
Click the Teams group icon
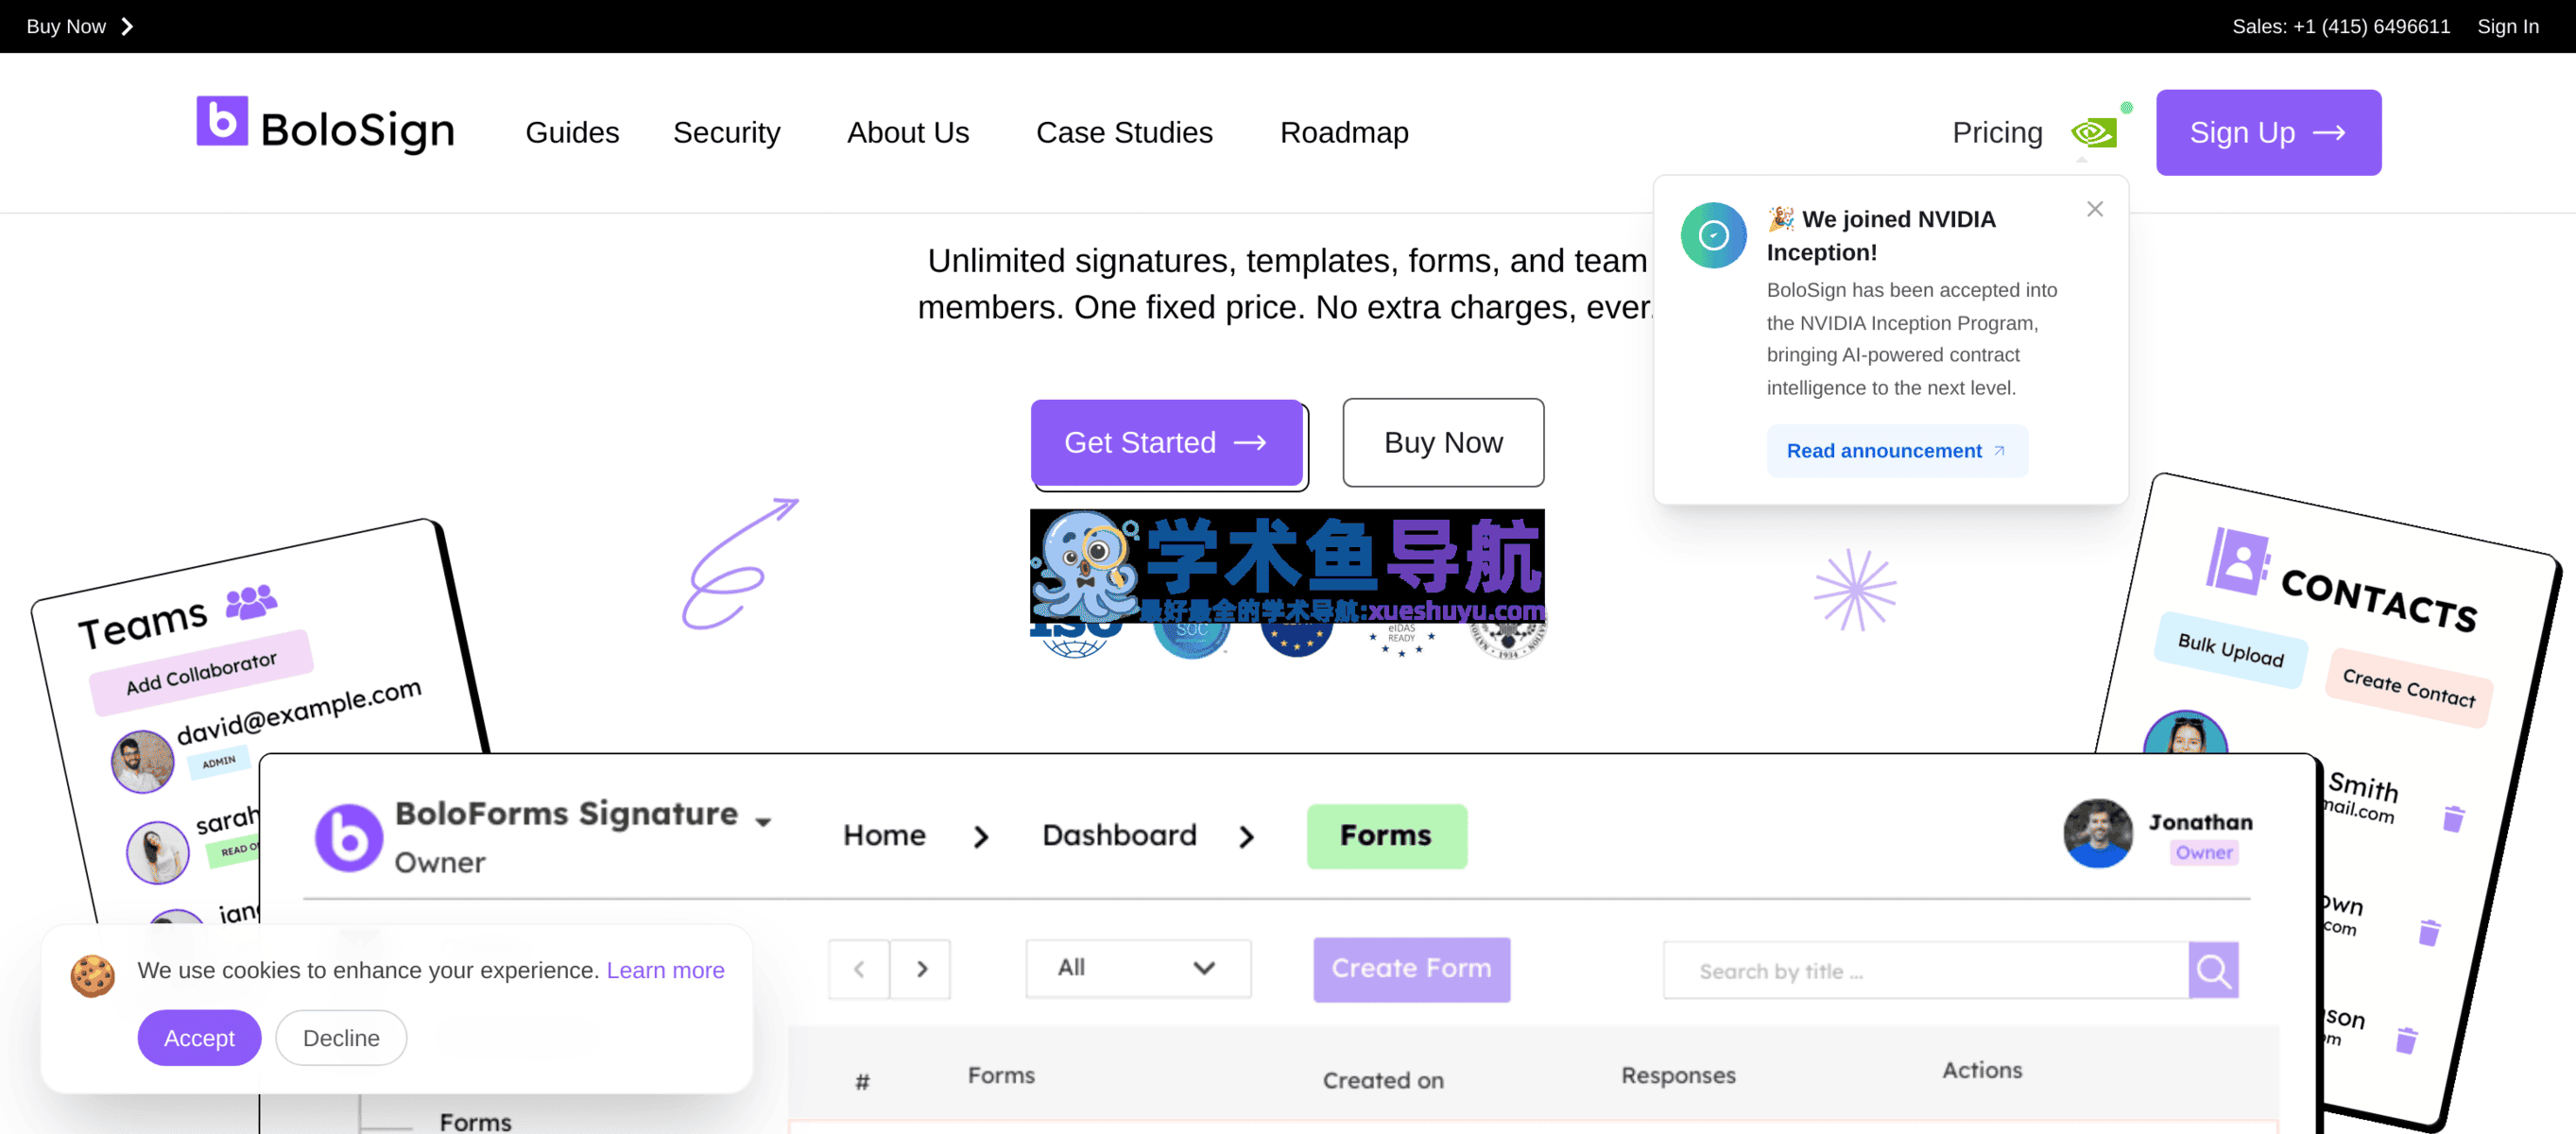(x=250, y=601)
